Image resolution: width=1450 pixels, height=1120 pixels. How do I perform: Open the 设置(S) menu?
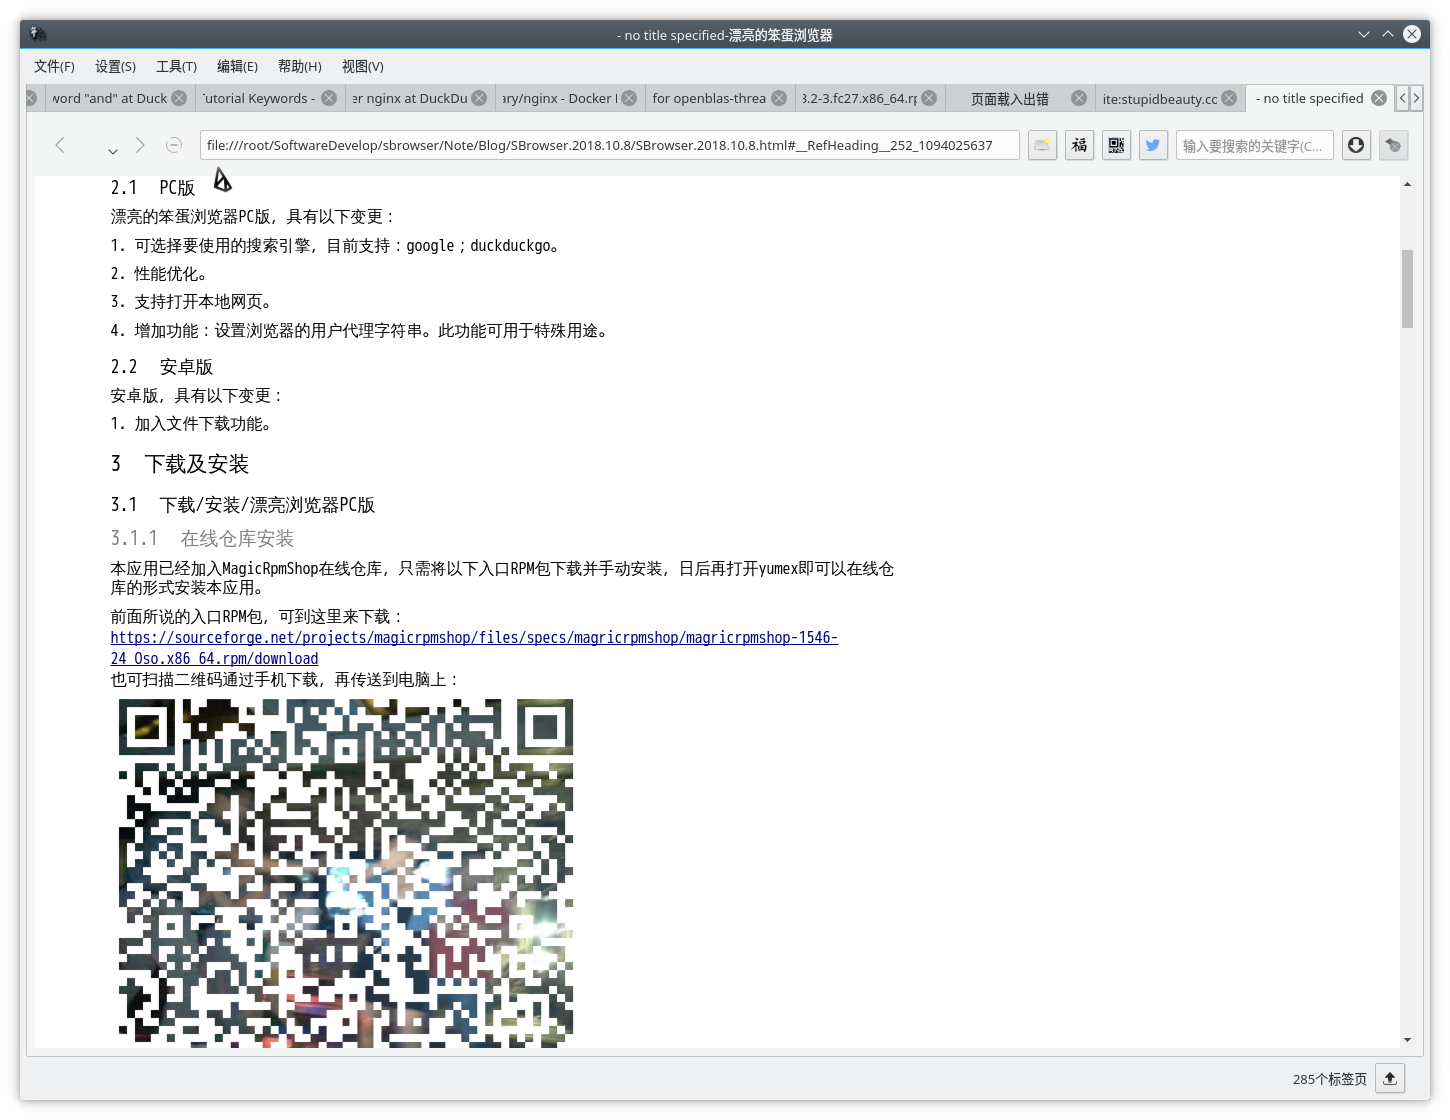pos(115,66)
